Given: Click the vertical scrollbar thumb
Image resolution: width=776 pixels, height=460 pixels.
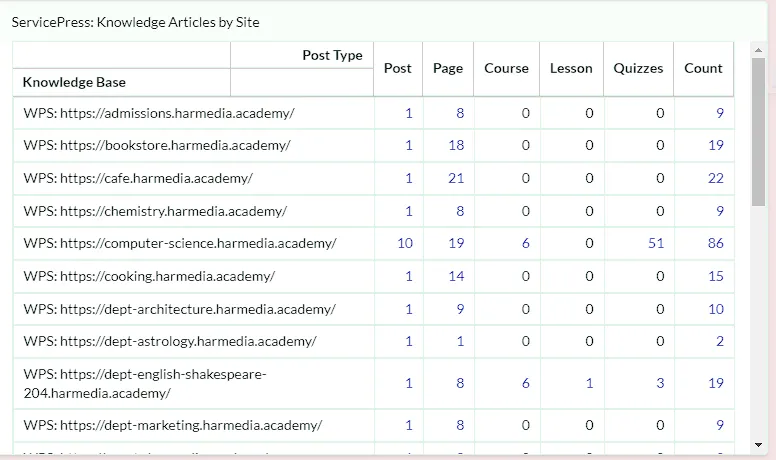Looking at the screenshot, I should click(x=758, y=132).
